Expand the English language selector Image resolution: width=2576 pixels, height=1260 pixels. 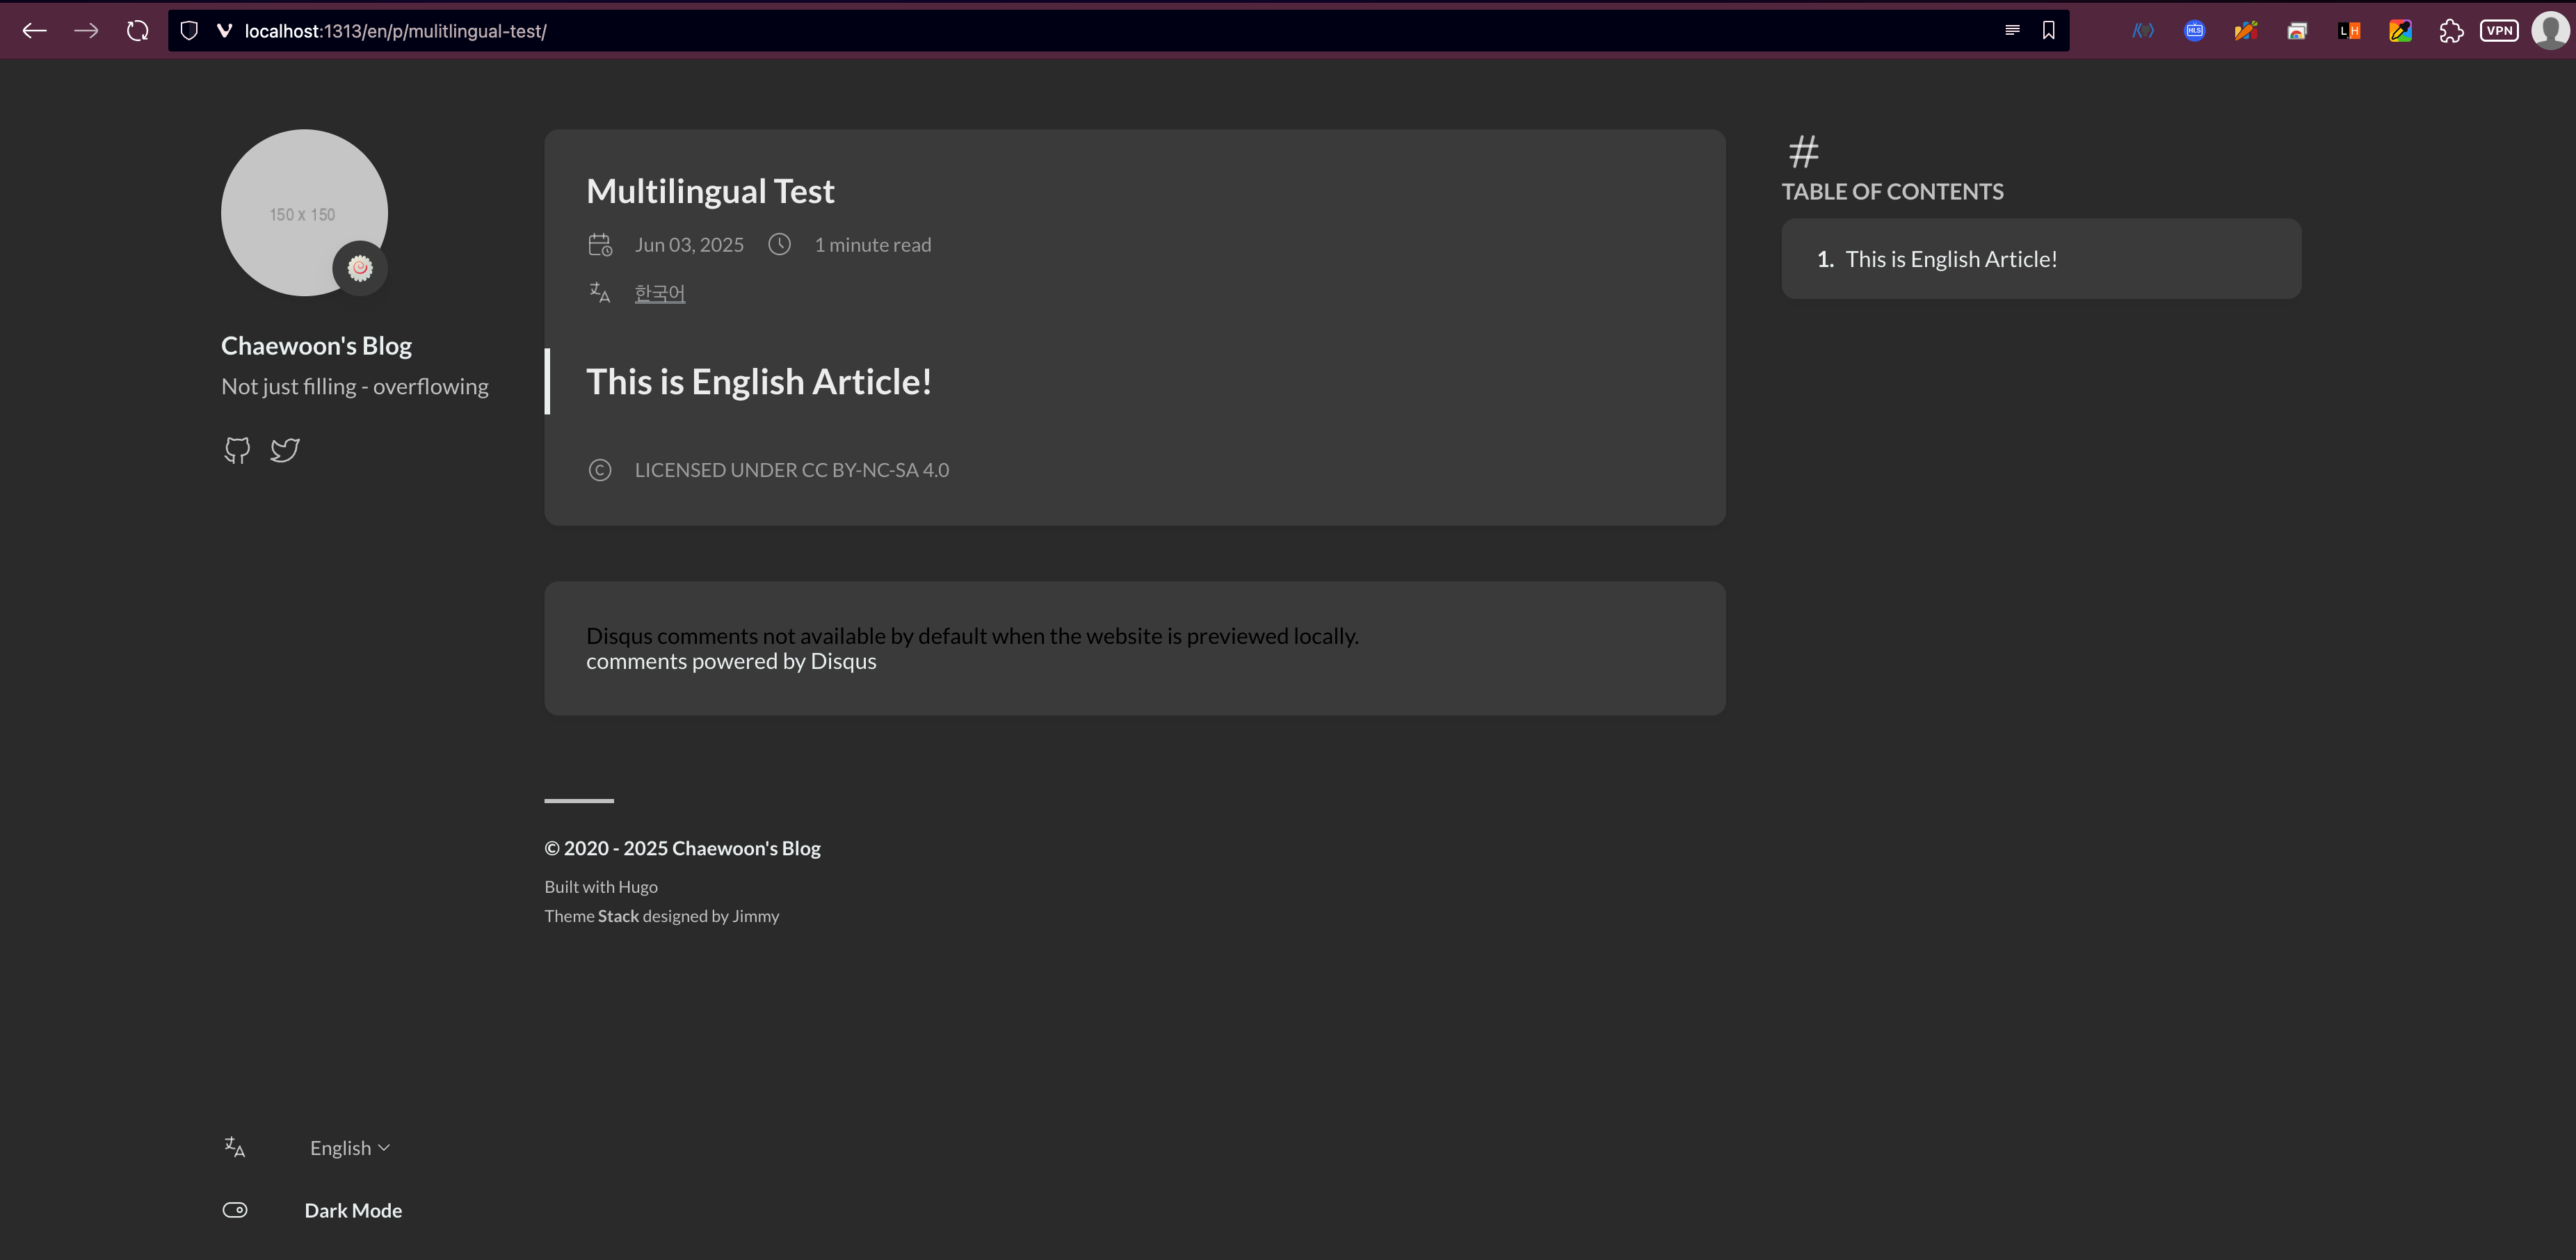pyautogui.click(x=348, y=1147)
